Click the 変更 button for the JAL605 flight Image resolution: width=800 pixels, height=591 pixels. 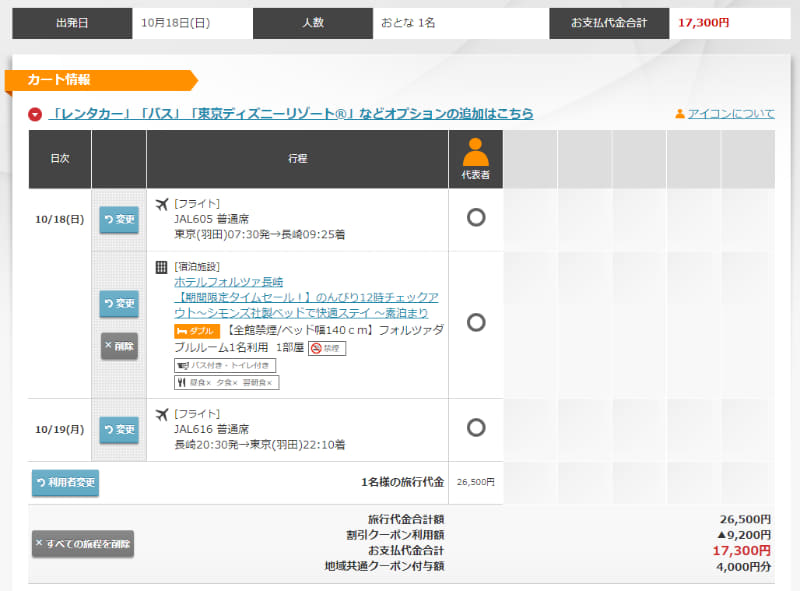click(x=119, y=220)
